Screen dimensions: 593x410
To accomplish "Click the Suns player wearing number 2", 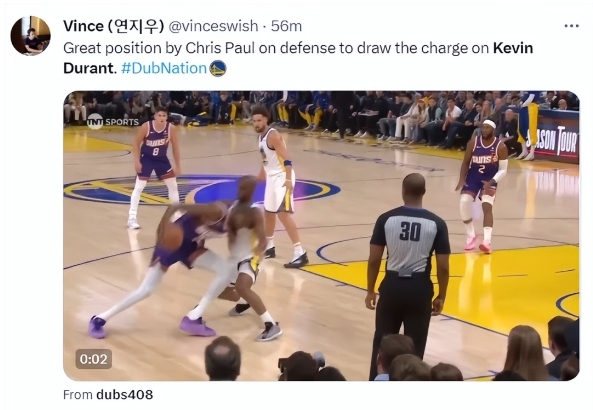I will (x=481, y=185).
